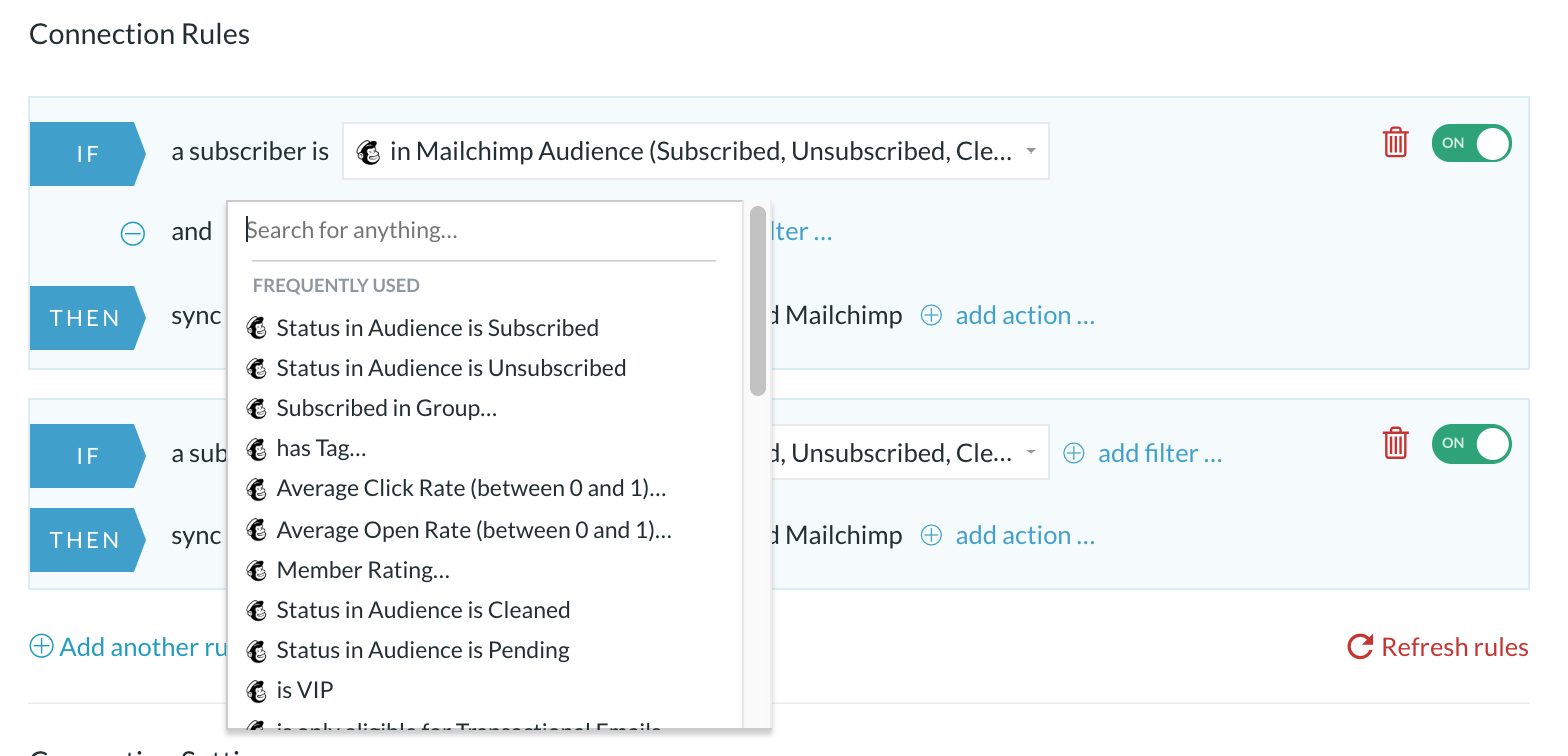
Task: Click plus icon beside first 'add action ...'
Action: coord(931,316)
